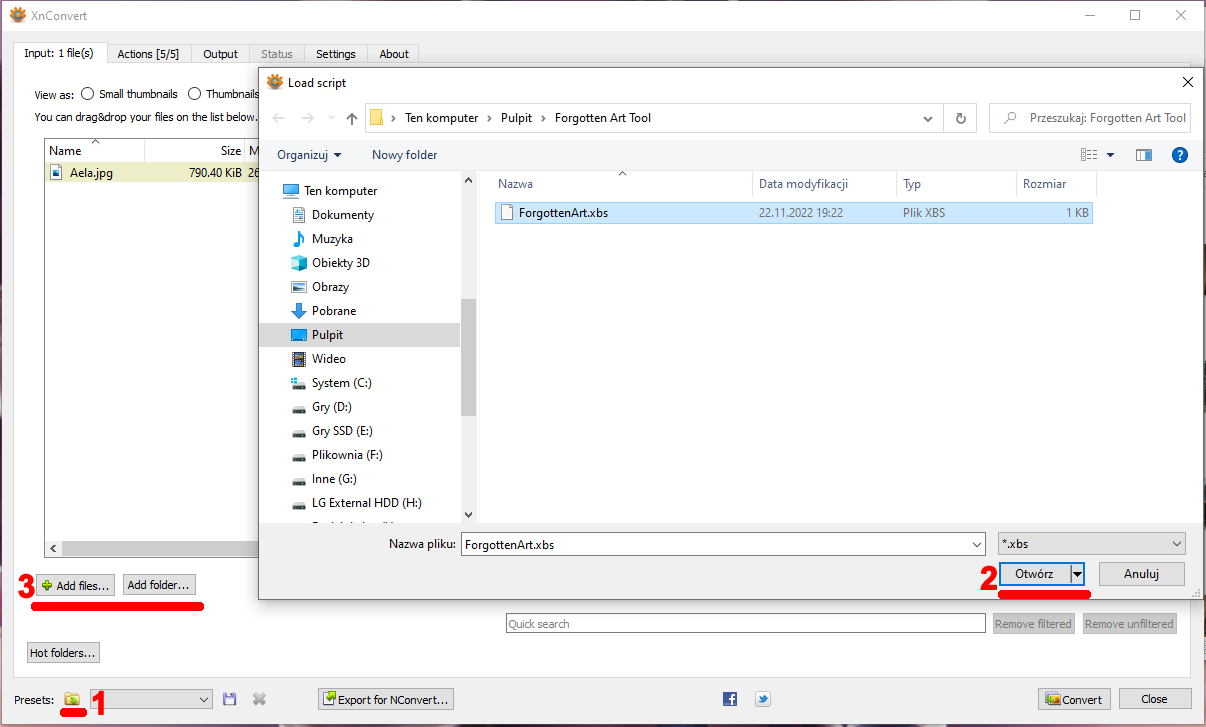Open the *.xbs file type dropdown
This screenshot has width=1206, height=727.
tap(1092, 544)
